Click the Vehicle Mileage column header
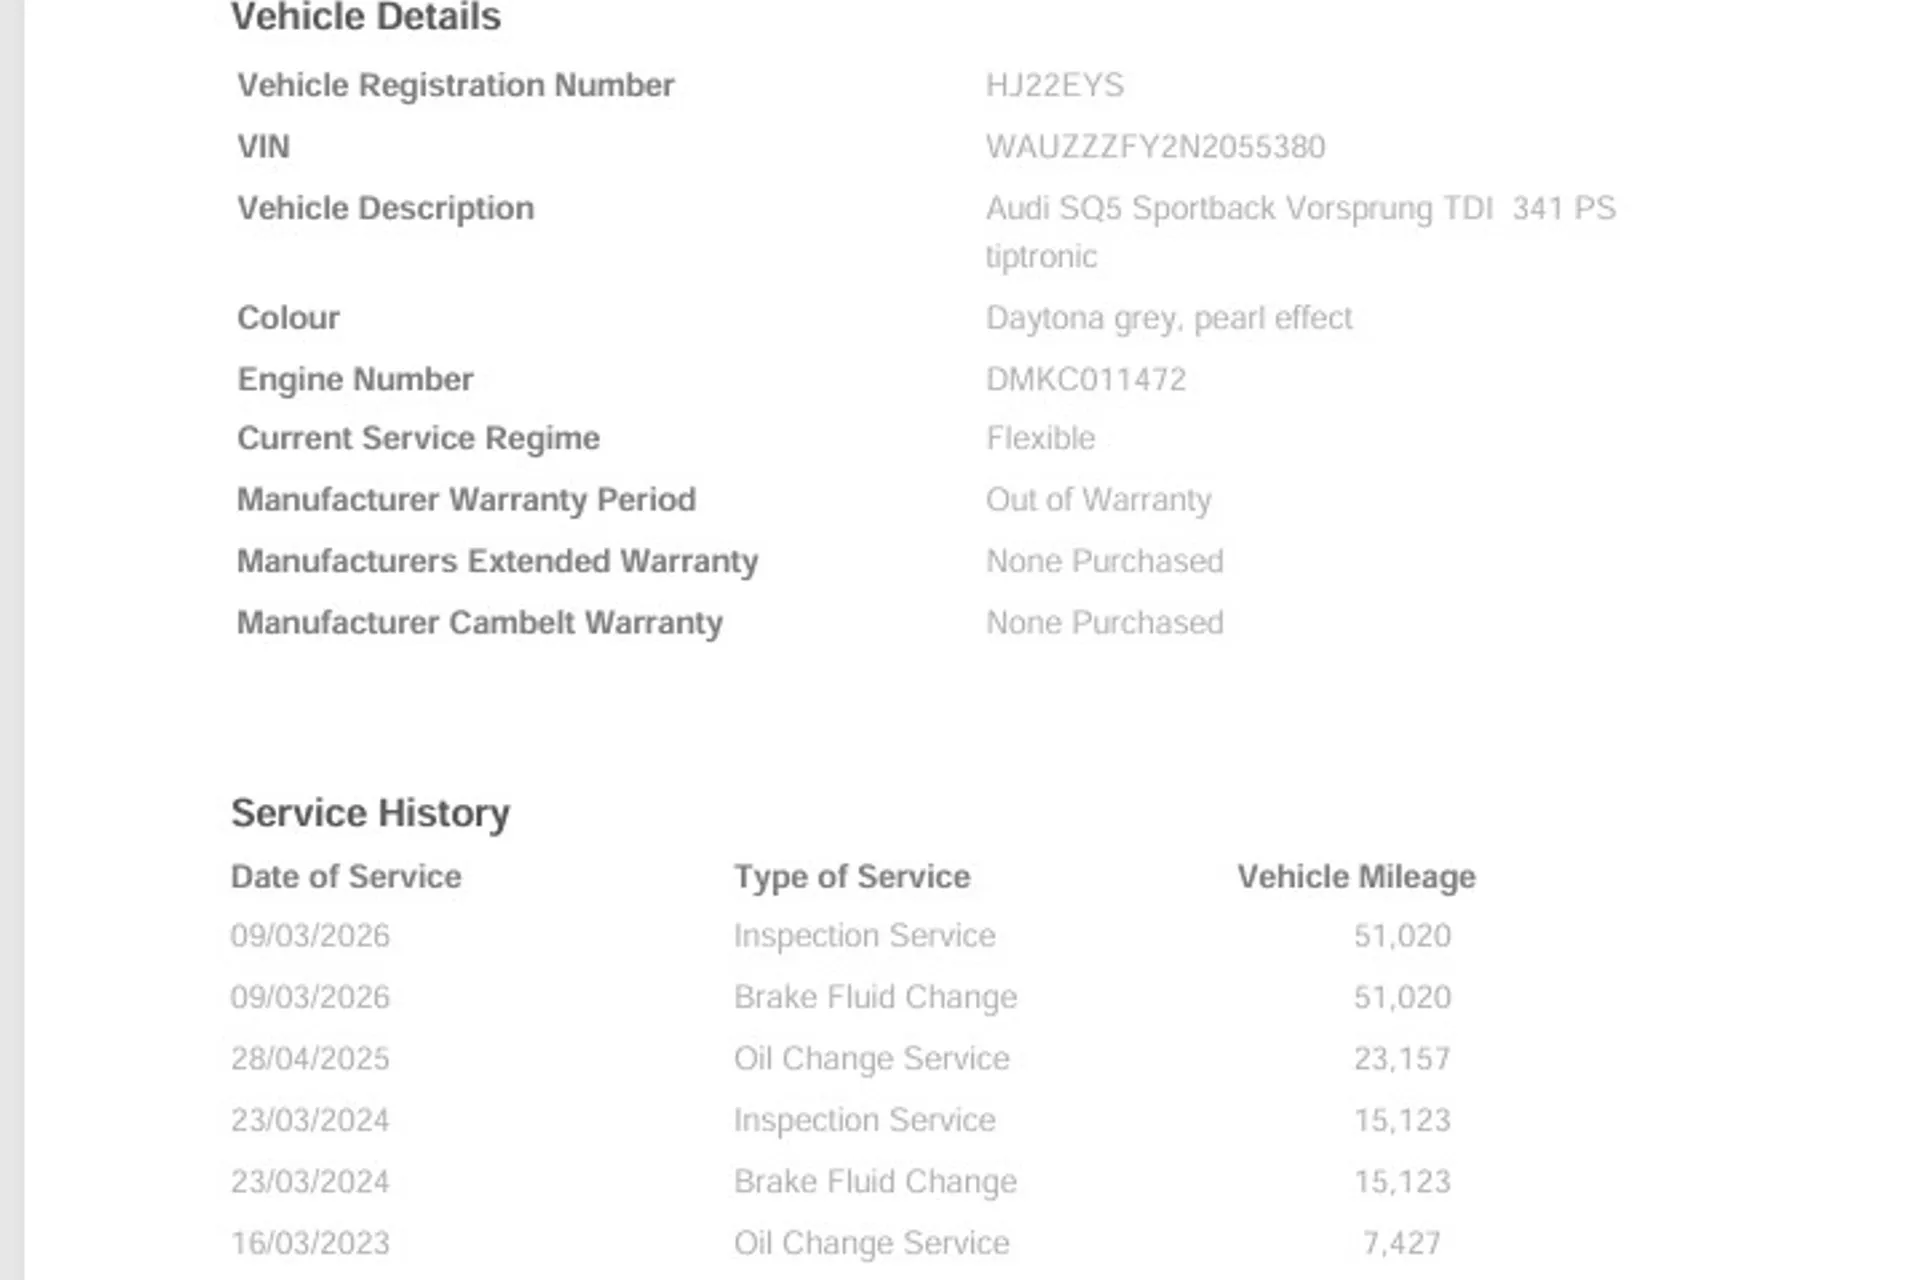The height and width of the screenshot is (1280, 1920). (x=1356, y=877)
